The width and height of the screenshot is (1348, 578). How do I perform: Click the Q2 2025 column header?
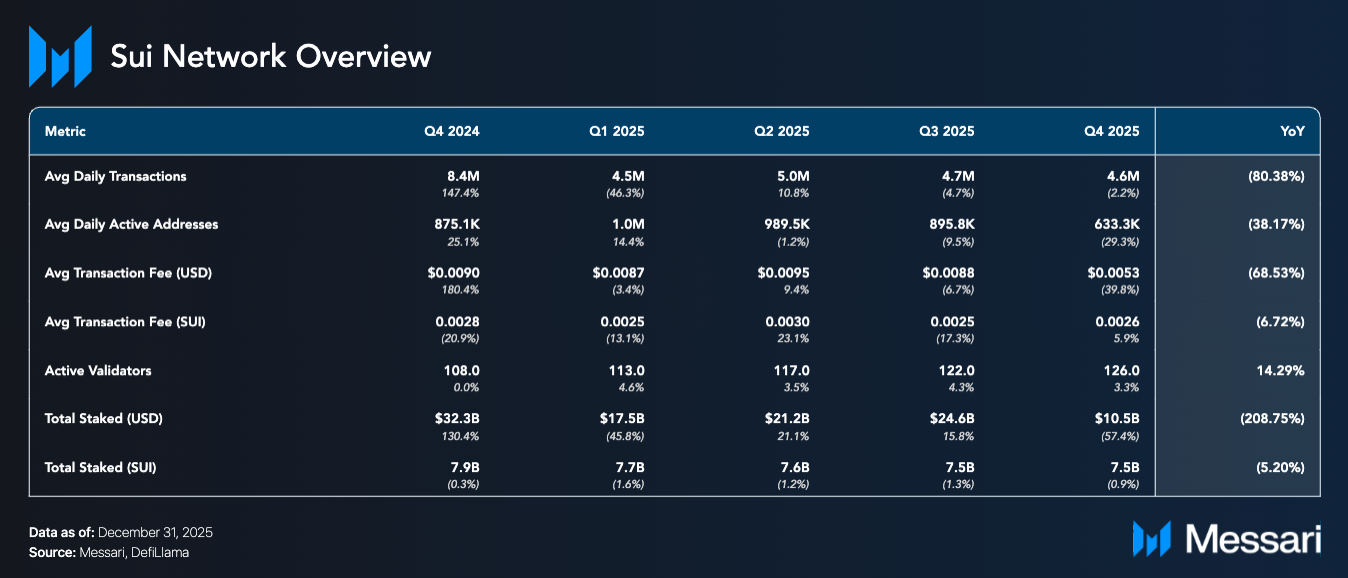click(x=782, y=131)
